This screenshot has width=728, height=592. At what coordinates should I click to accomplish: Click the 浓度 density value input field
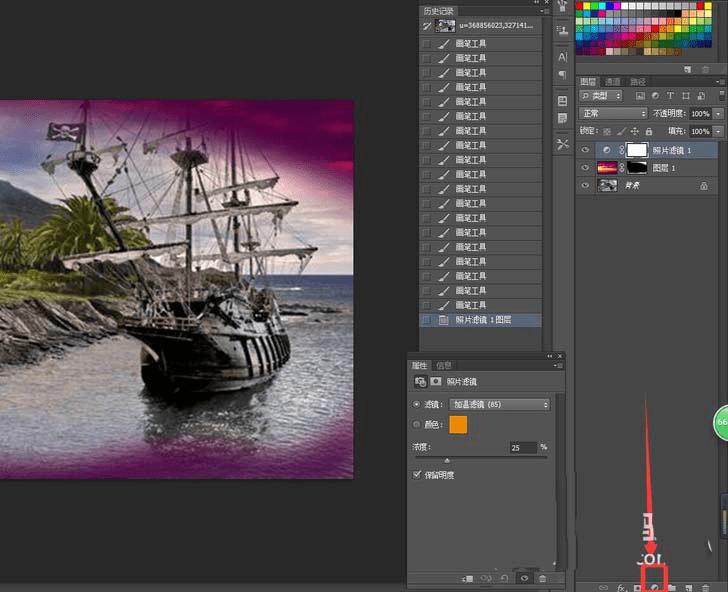[x=522, y=448]
